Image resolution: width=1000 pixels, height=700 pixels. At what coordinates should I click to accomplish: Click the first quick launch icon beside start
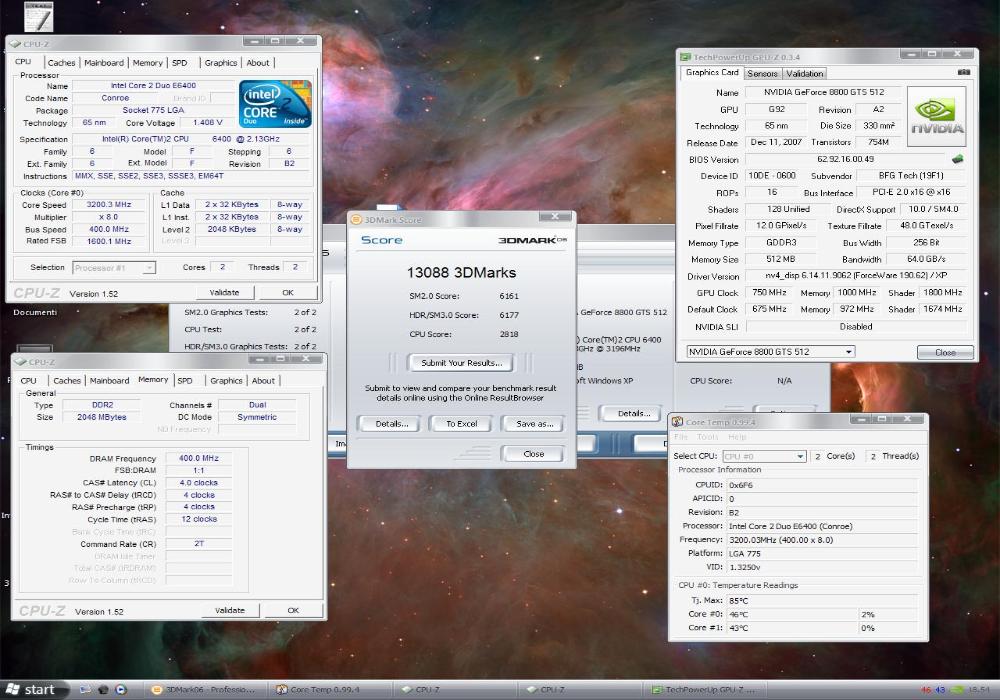tap(85, 690)
